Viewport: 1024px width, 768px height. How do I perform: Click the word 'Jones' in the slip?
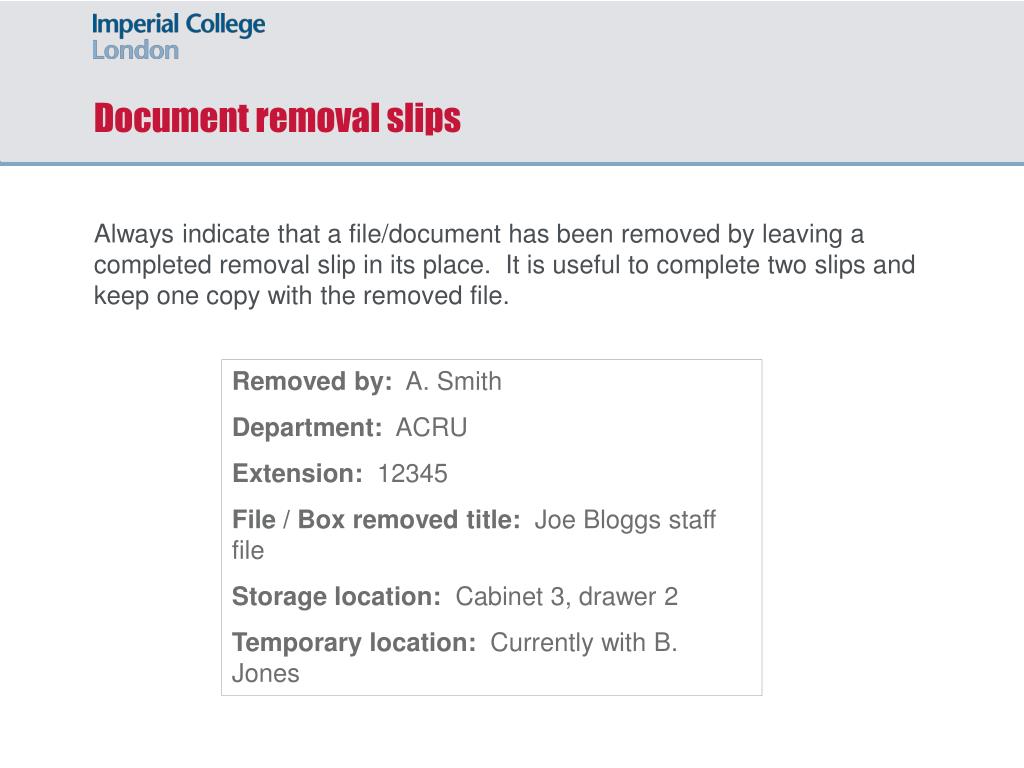pyautogui.click(x=266, y=674)
